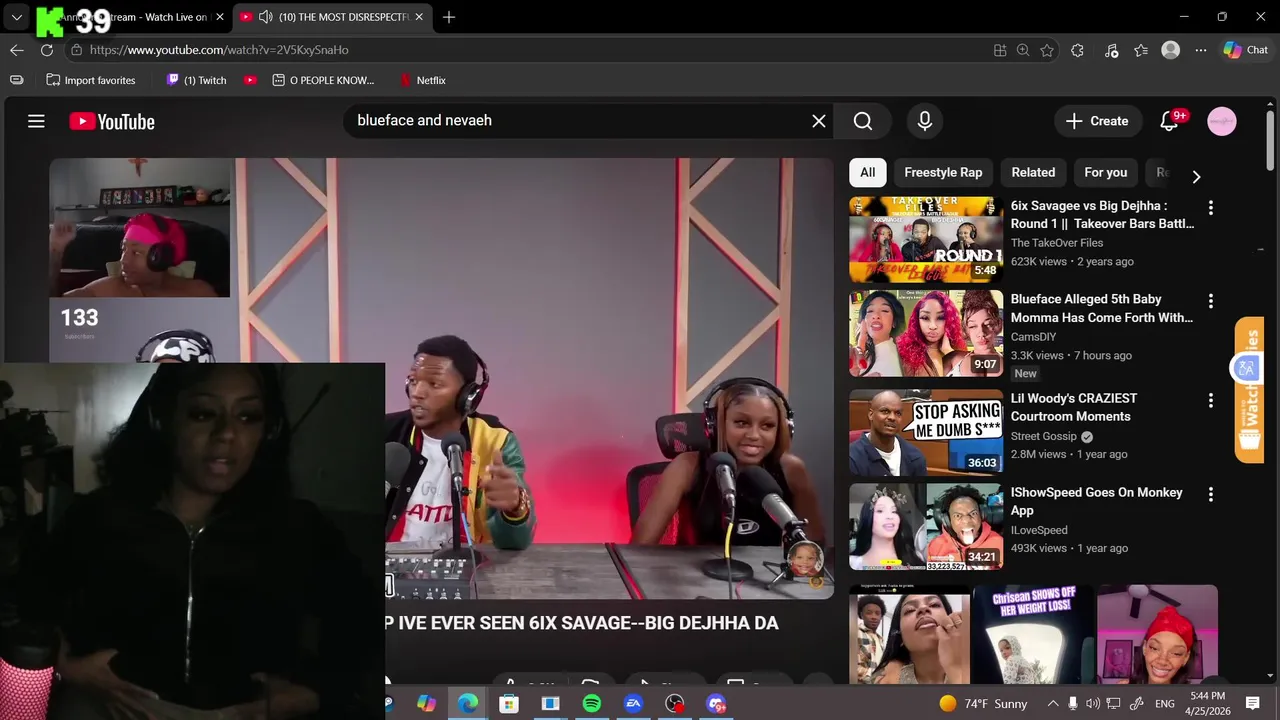Open the tab actions menu chevron
The width and height of the screenshot is (1280, 720).
(x=17, y=17)
